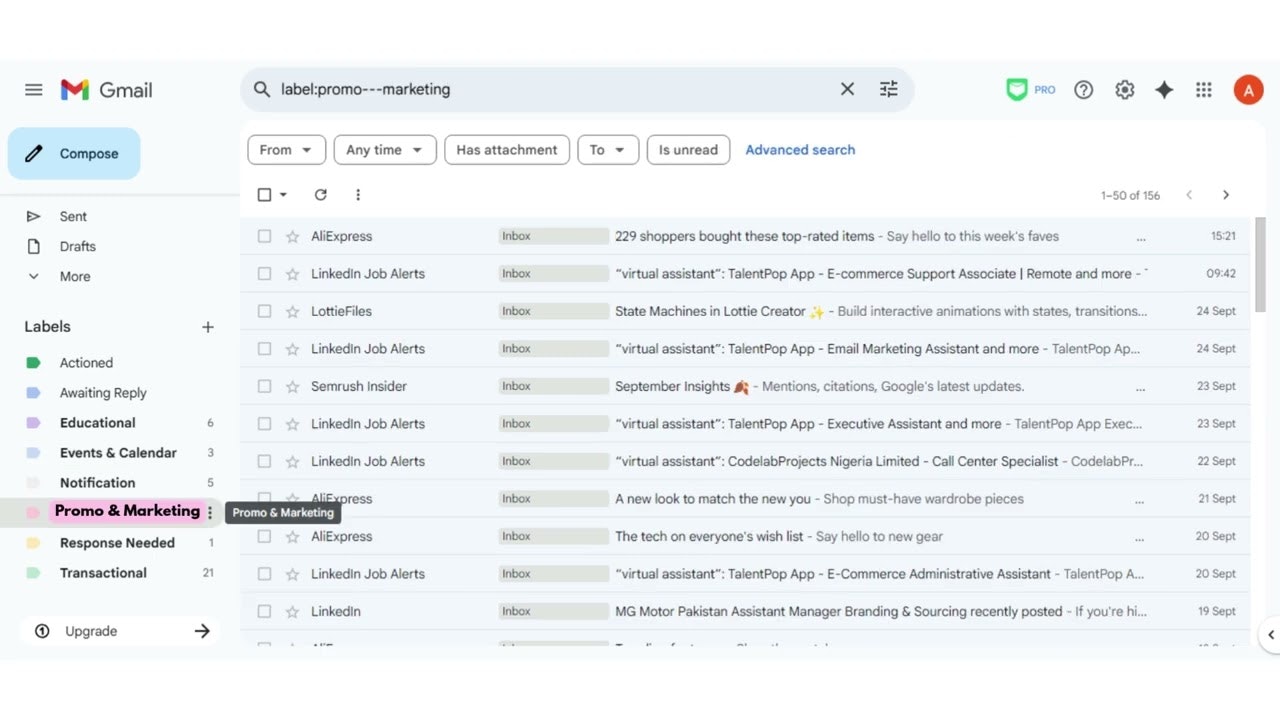1280x720 pixels.
Task: Open Gmail settings gear
Action: coord(1124,89)
